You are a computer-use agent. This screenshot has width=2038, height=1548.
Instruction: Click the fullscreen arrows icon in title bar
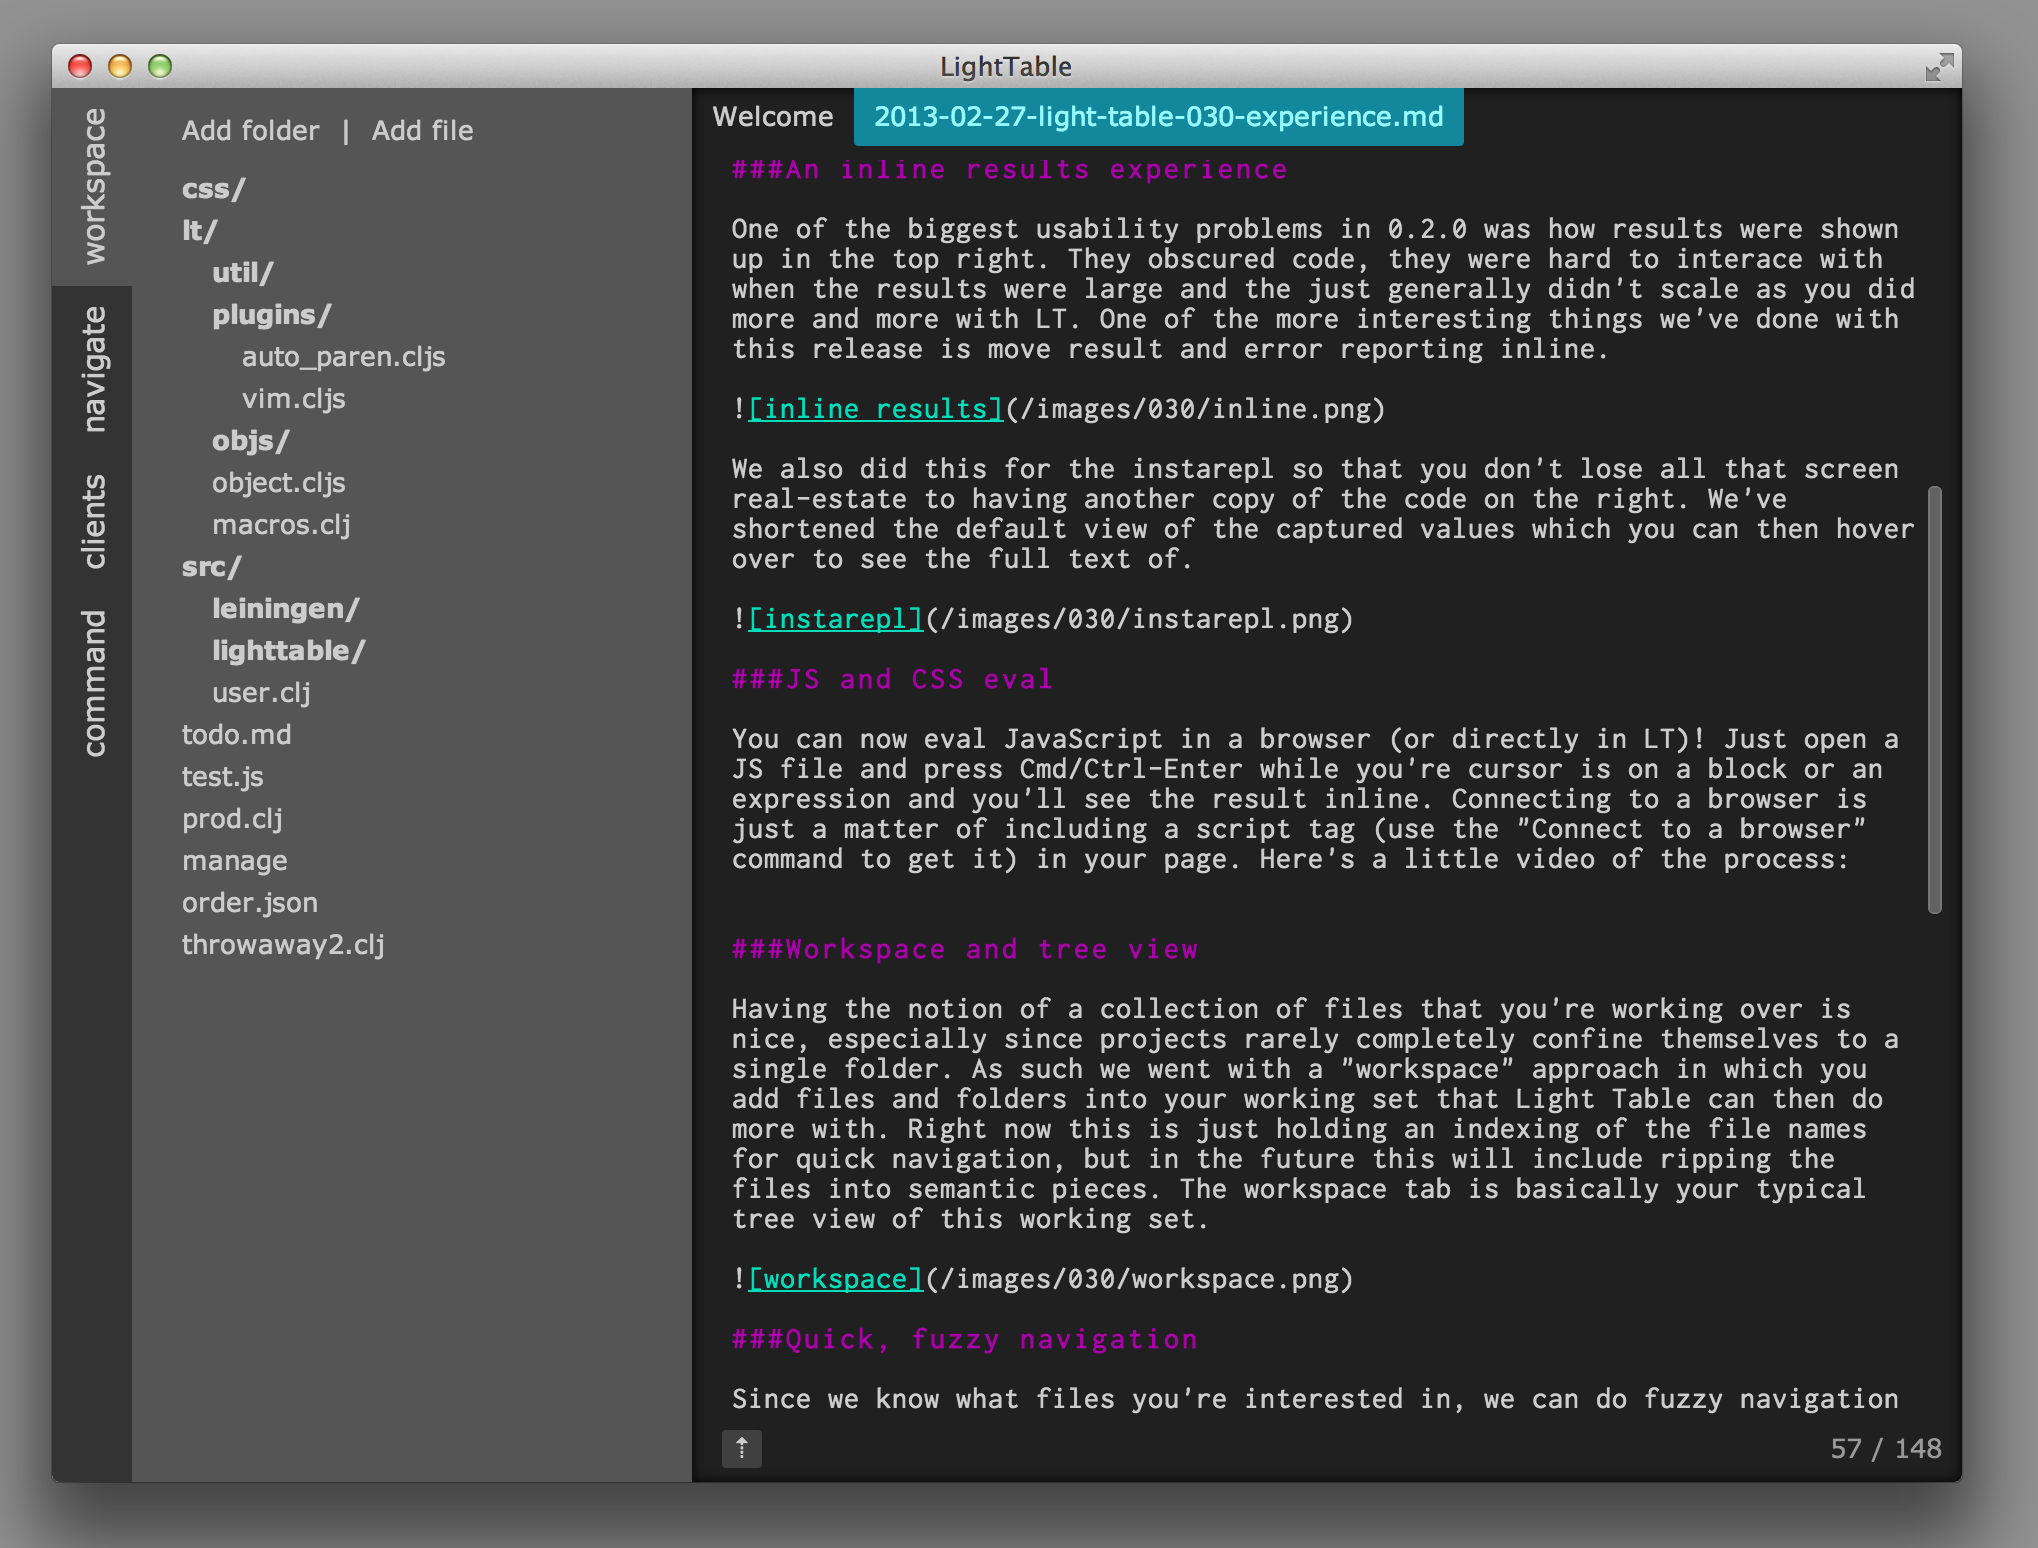(1938, 67)
